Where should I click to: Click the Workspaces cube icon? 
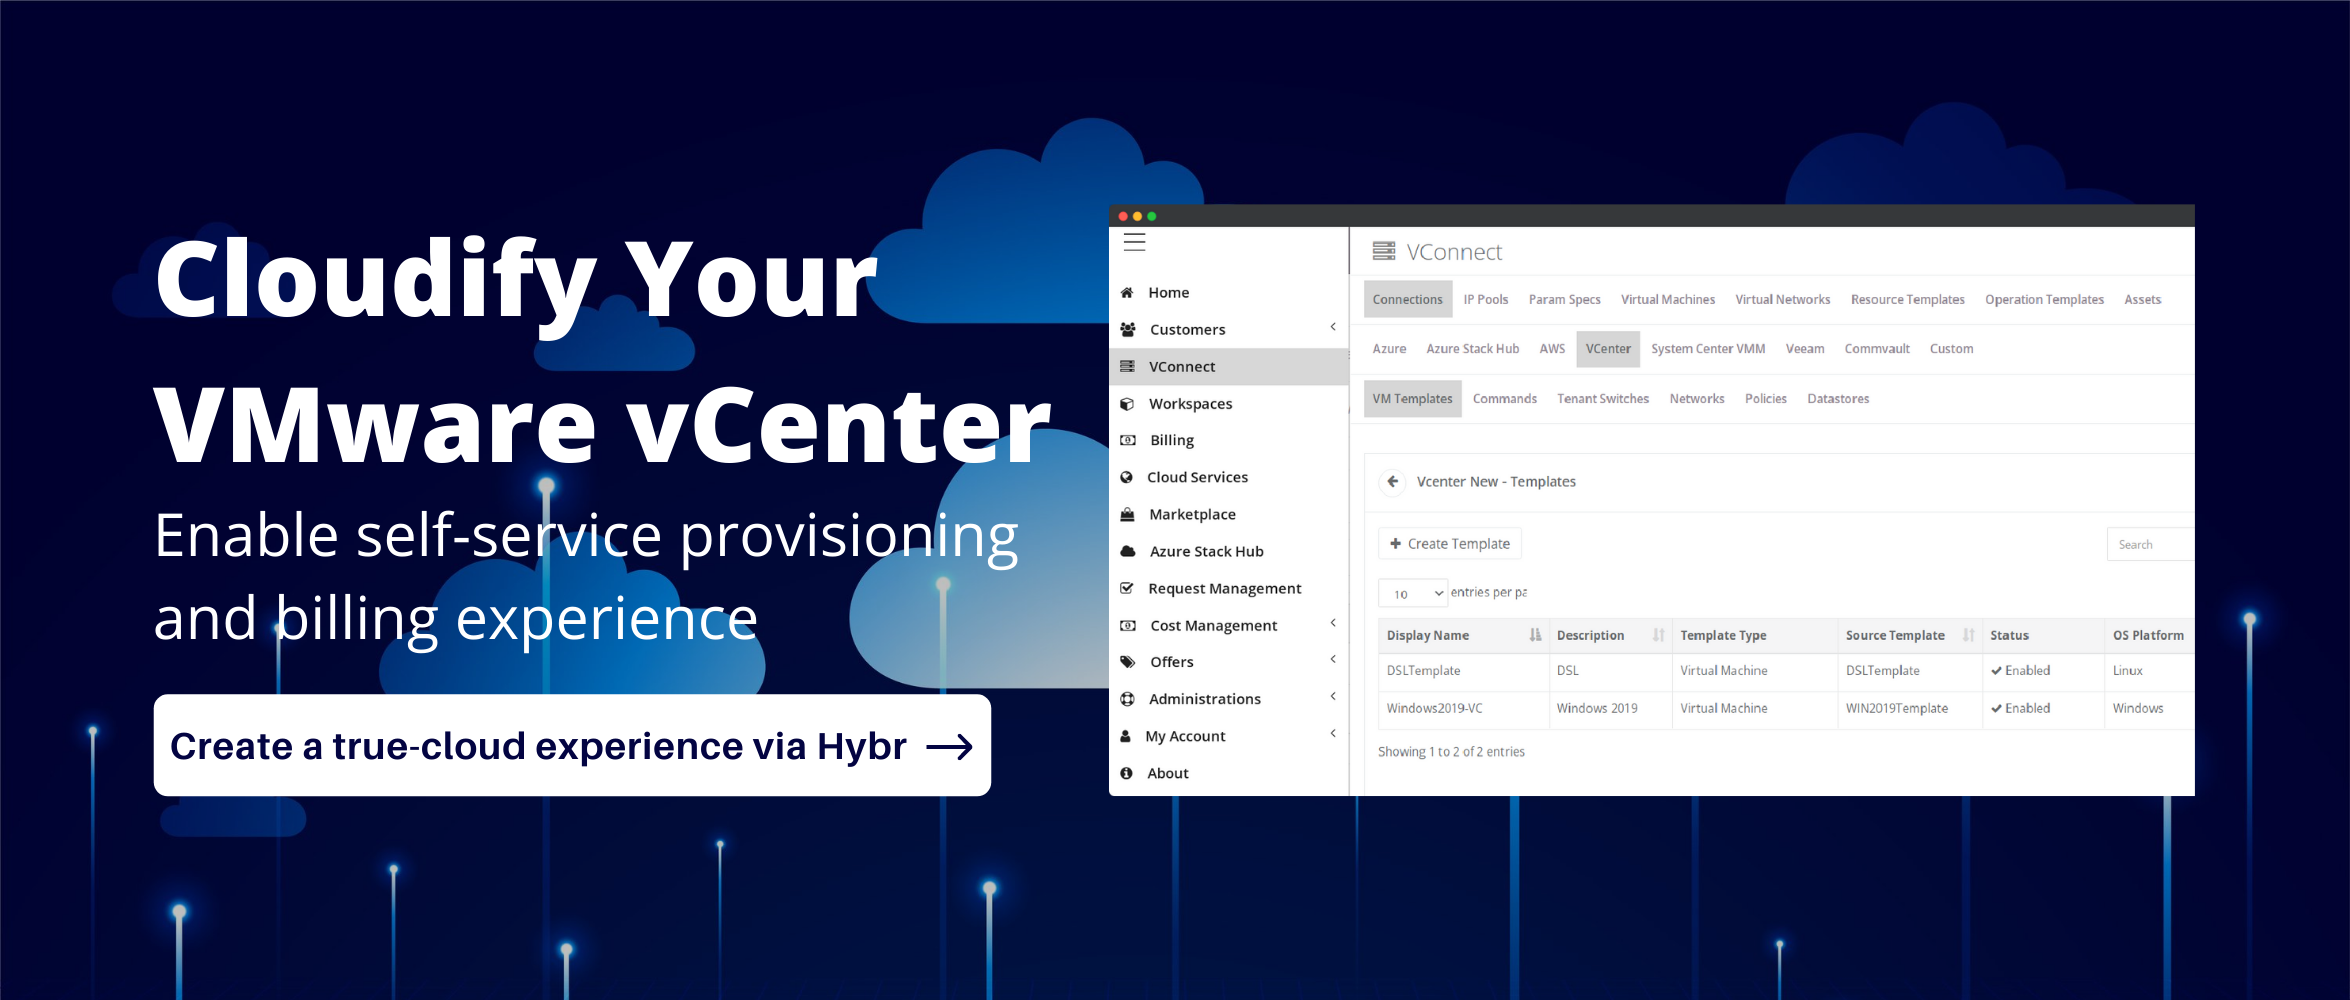pyautogui.click(x=1127, y=403)
